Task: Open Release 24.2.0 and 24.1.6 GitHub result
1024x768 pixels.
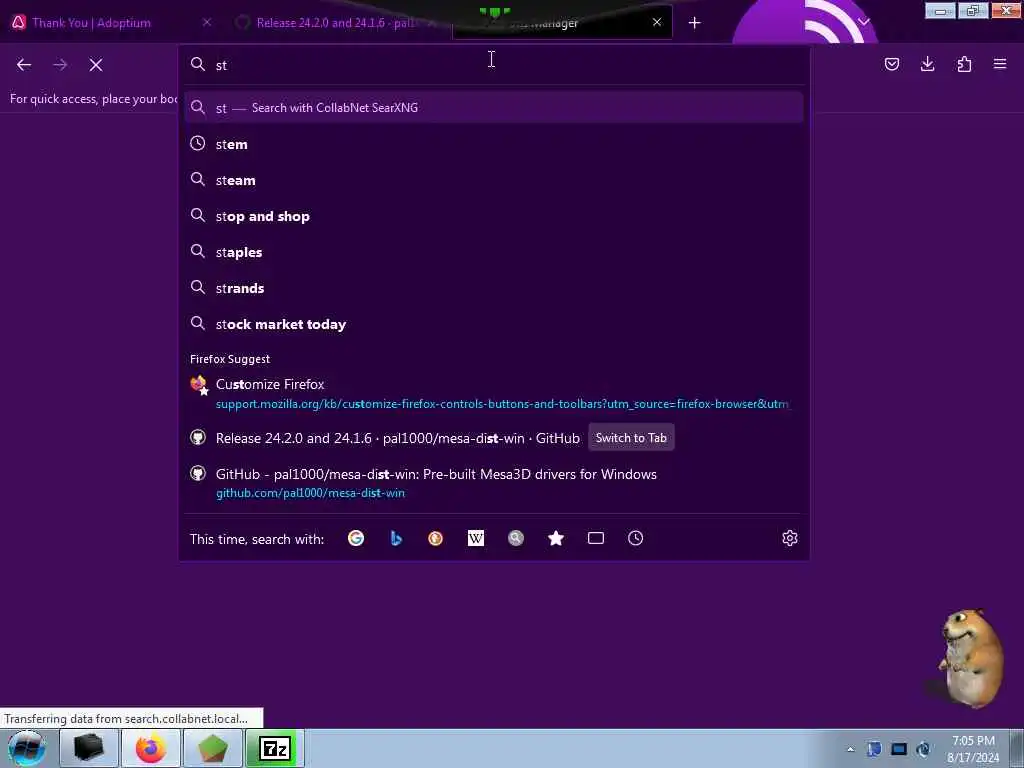Action: pos(398,438)
